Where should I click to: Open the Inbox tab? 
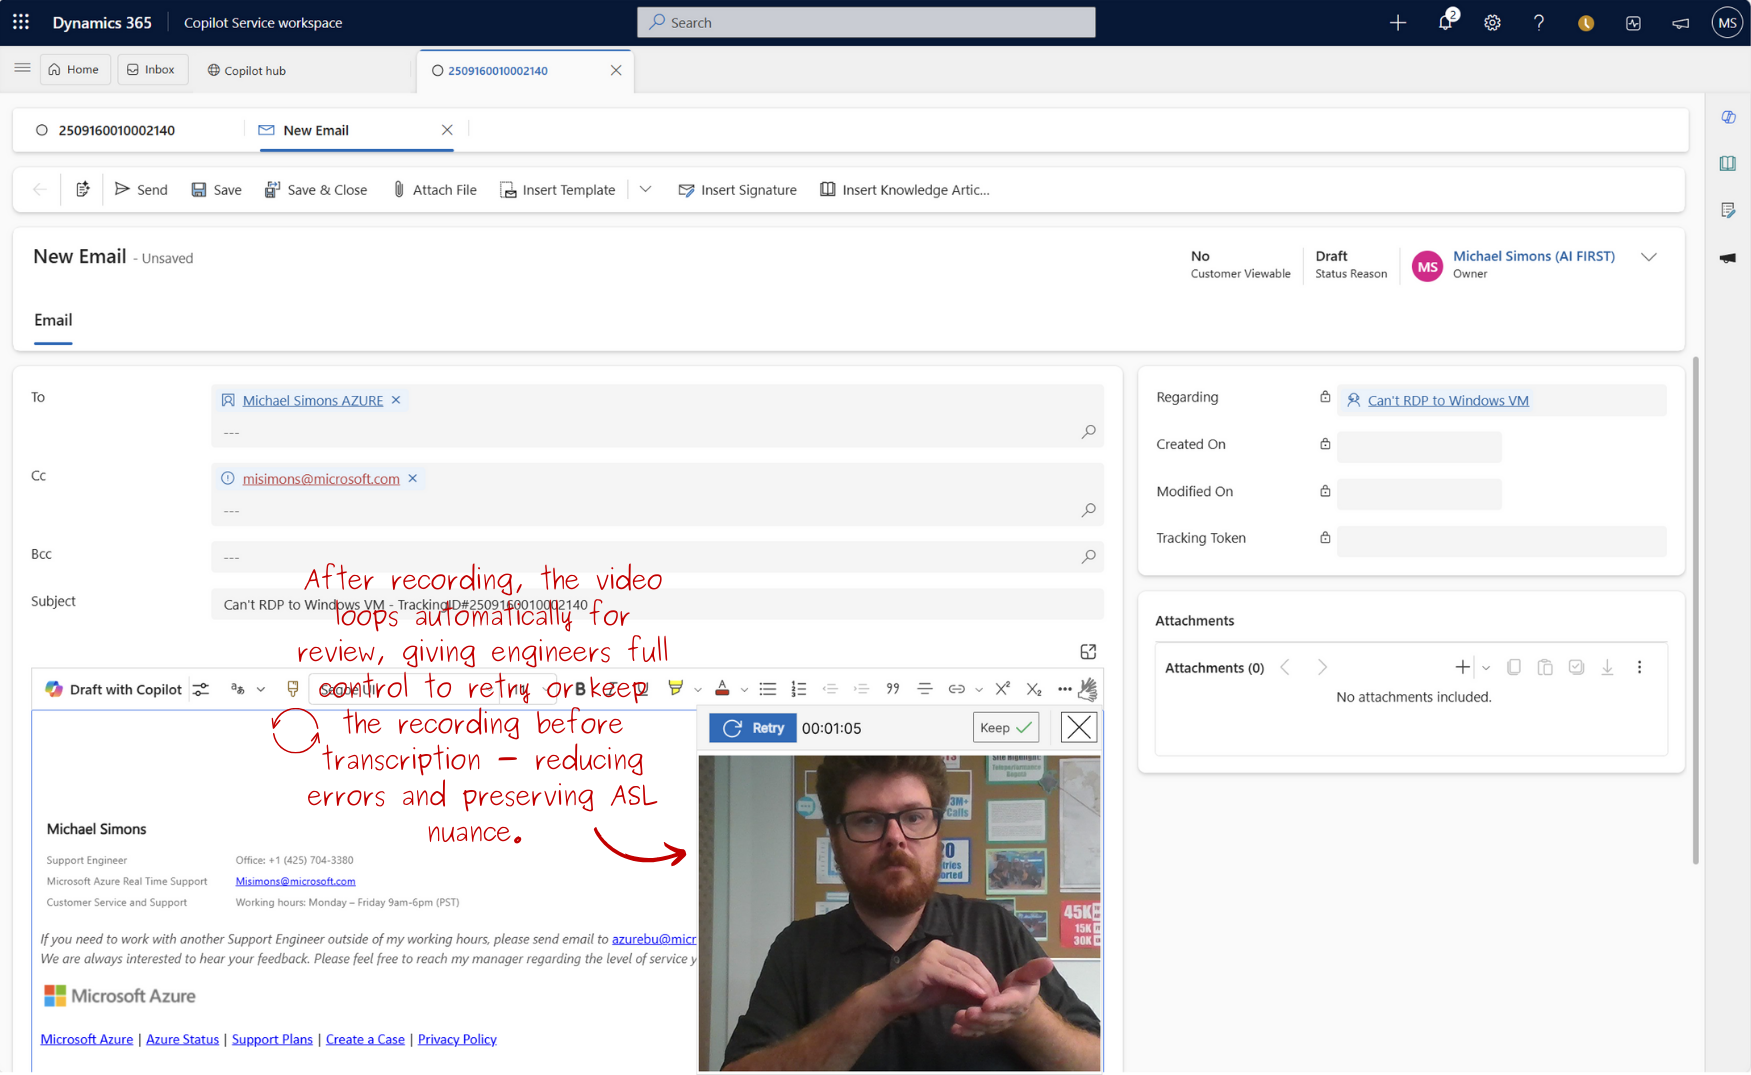point(152,69)
